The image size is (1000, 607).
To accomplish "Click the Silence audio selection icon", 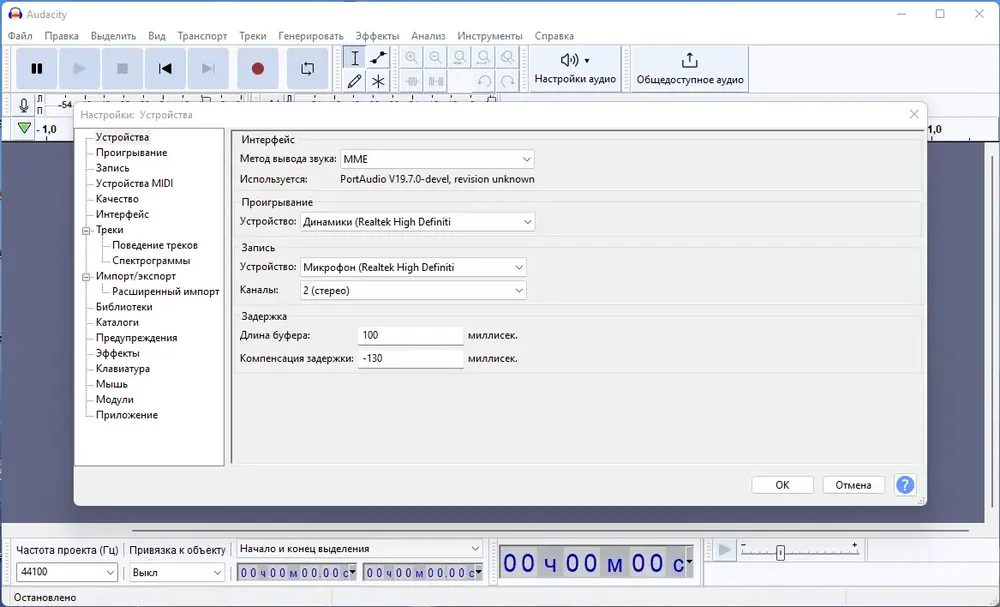I will tap(436, 81).
